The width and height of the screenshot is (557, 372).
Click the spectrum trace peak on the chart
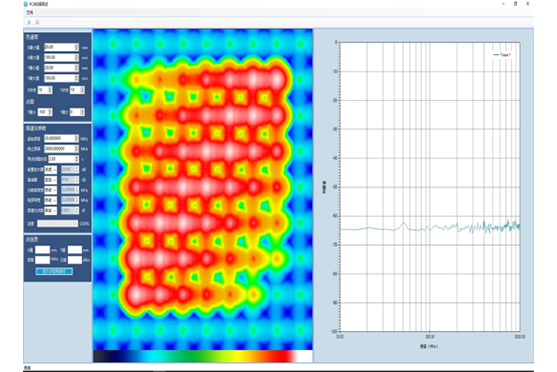[404, 223]
